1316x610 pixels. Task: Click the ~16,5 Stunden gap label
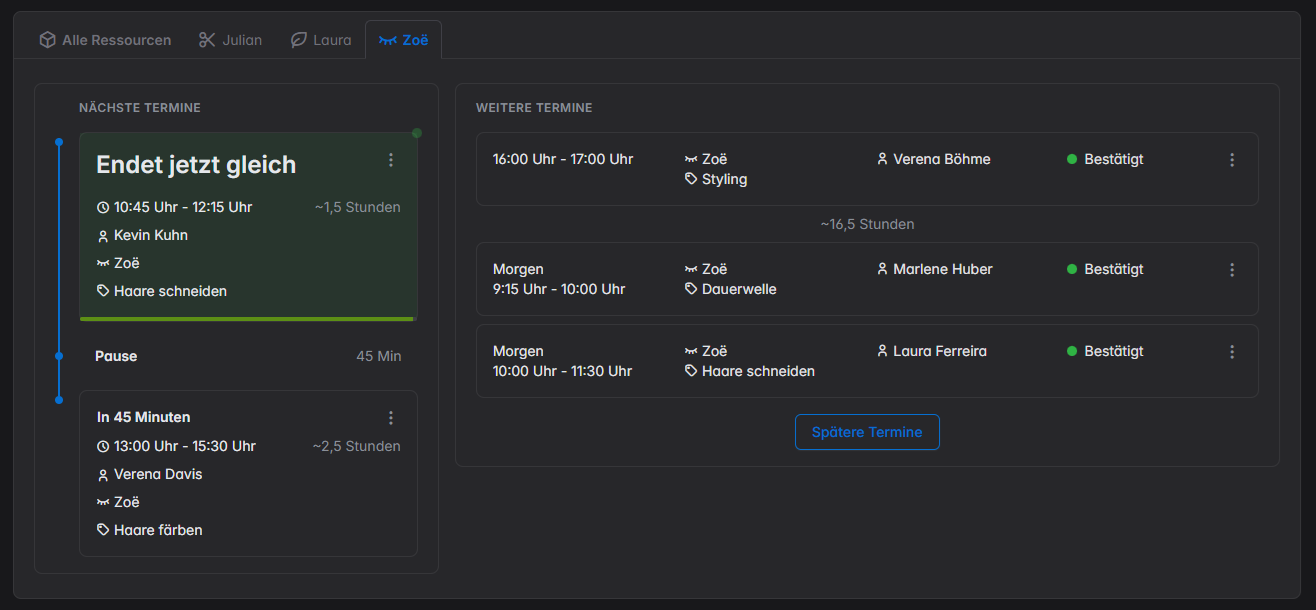coord(867,224)
